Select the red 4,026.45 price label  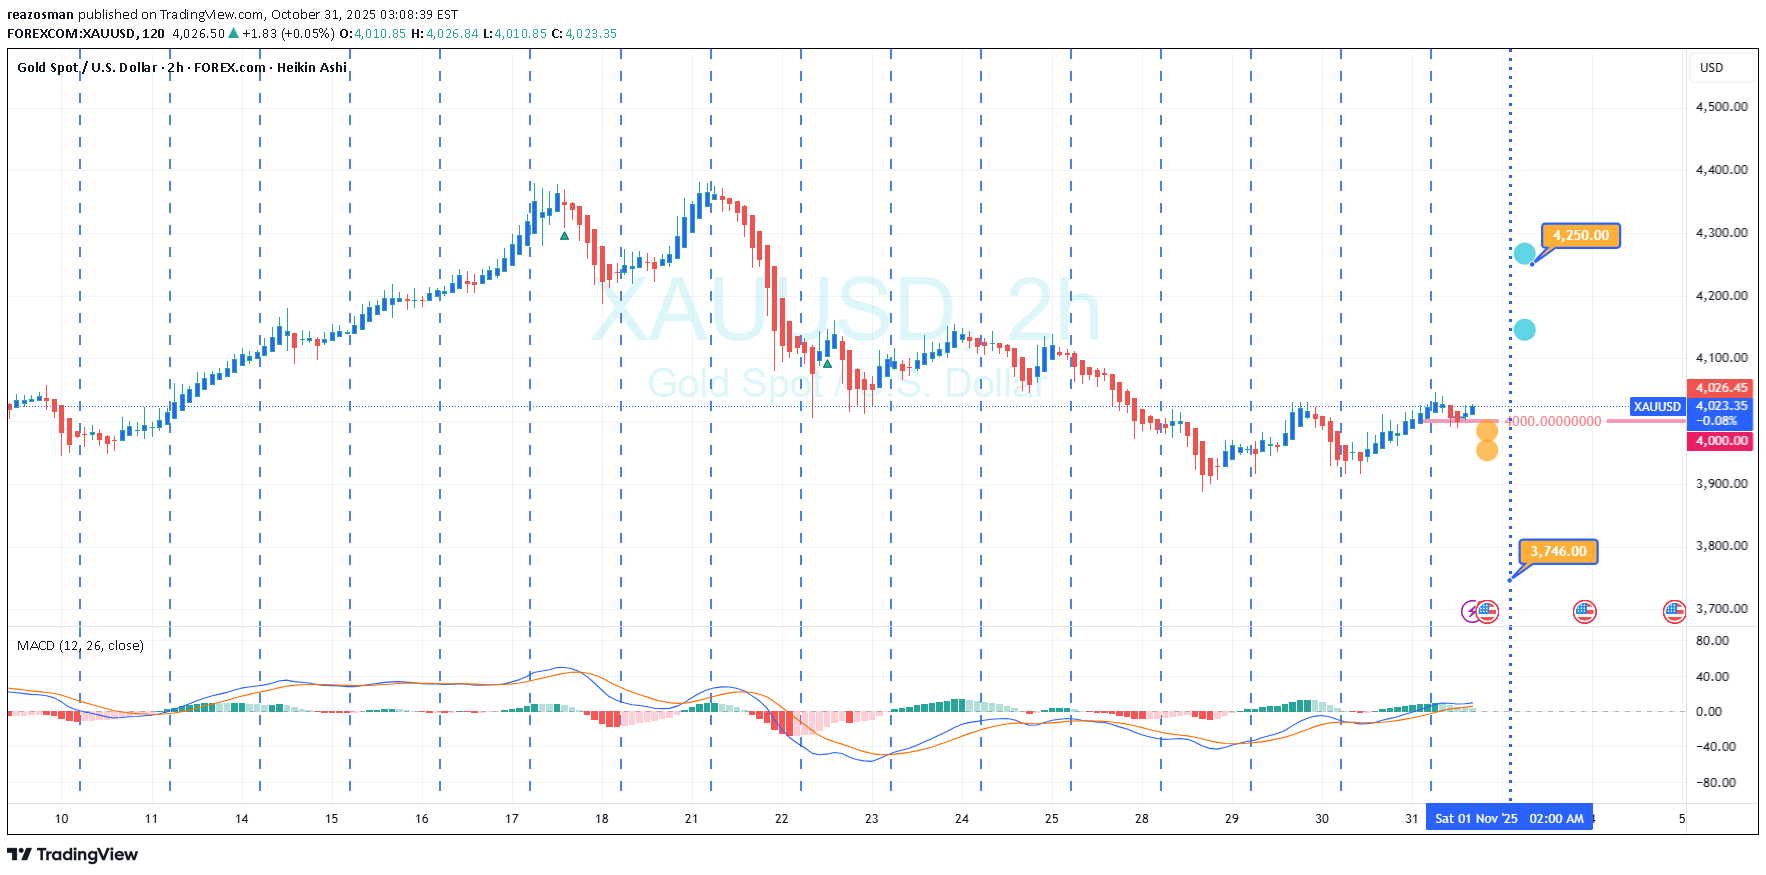1720,388
